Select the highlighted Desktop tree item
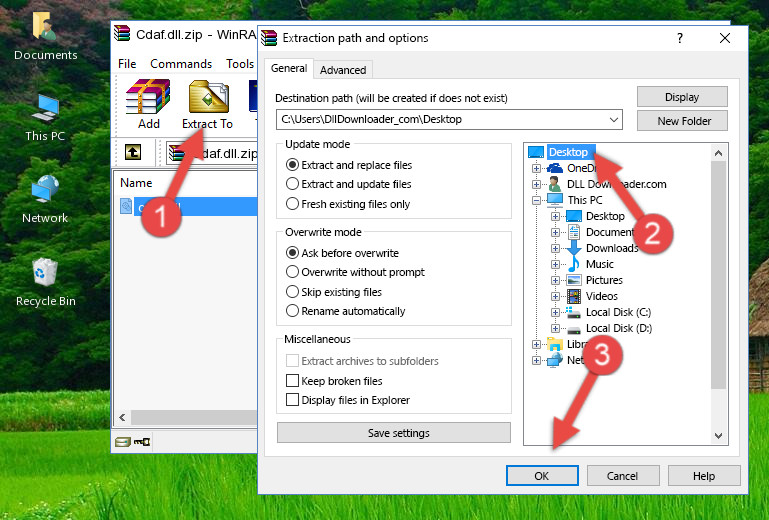 click(571, 152)
